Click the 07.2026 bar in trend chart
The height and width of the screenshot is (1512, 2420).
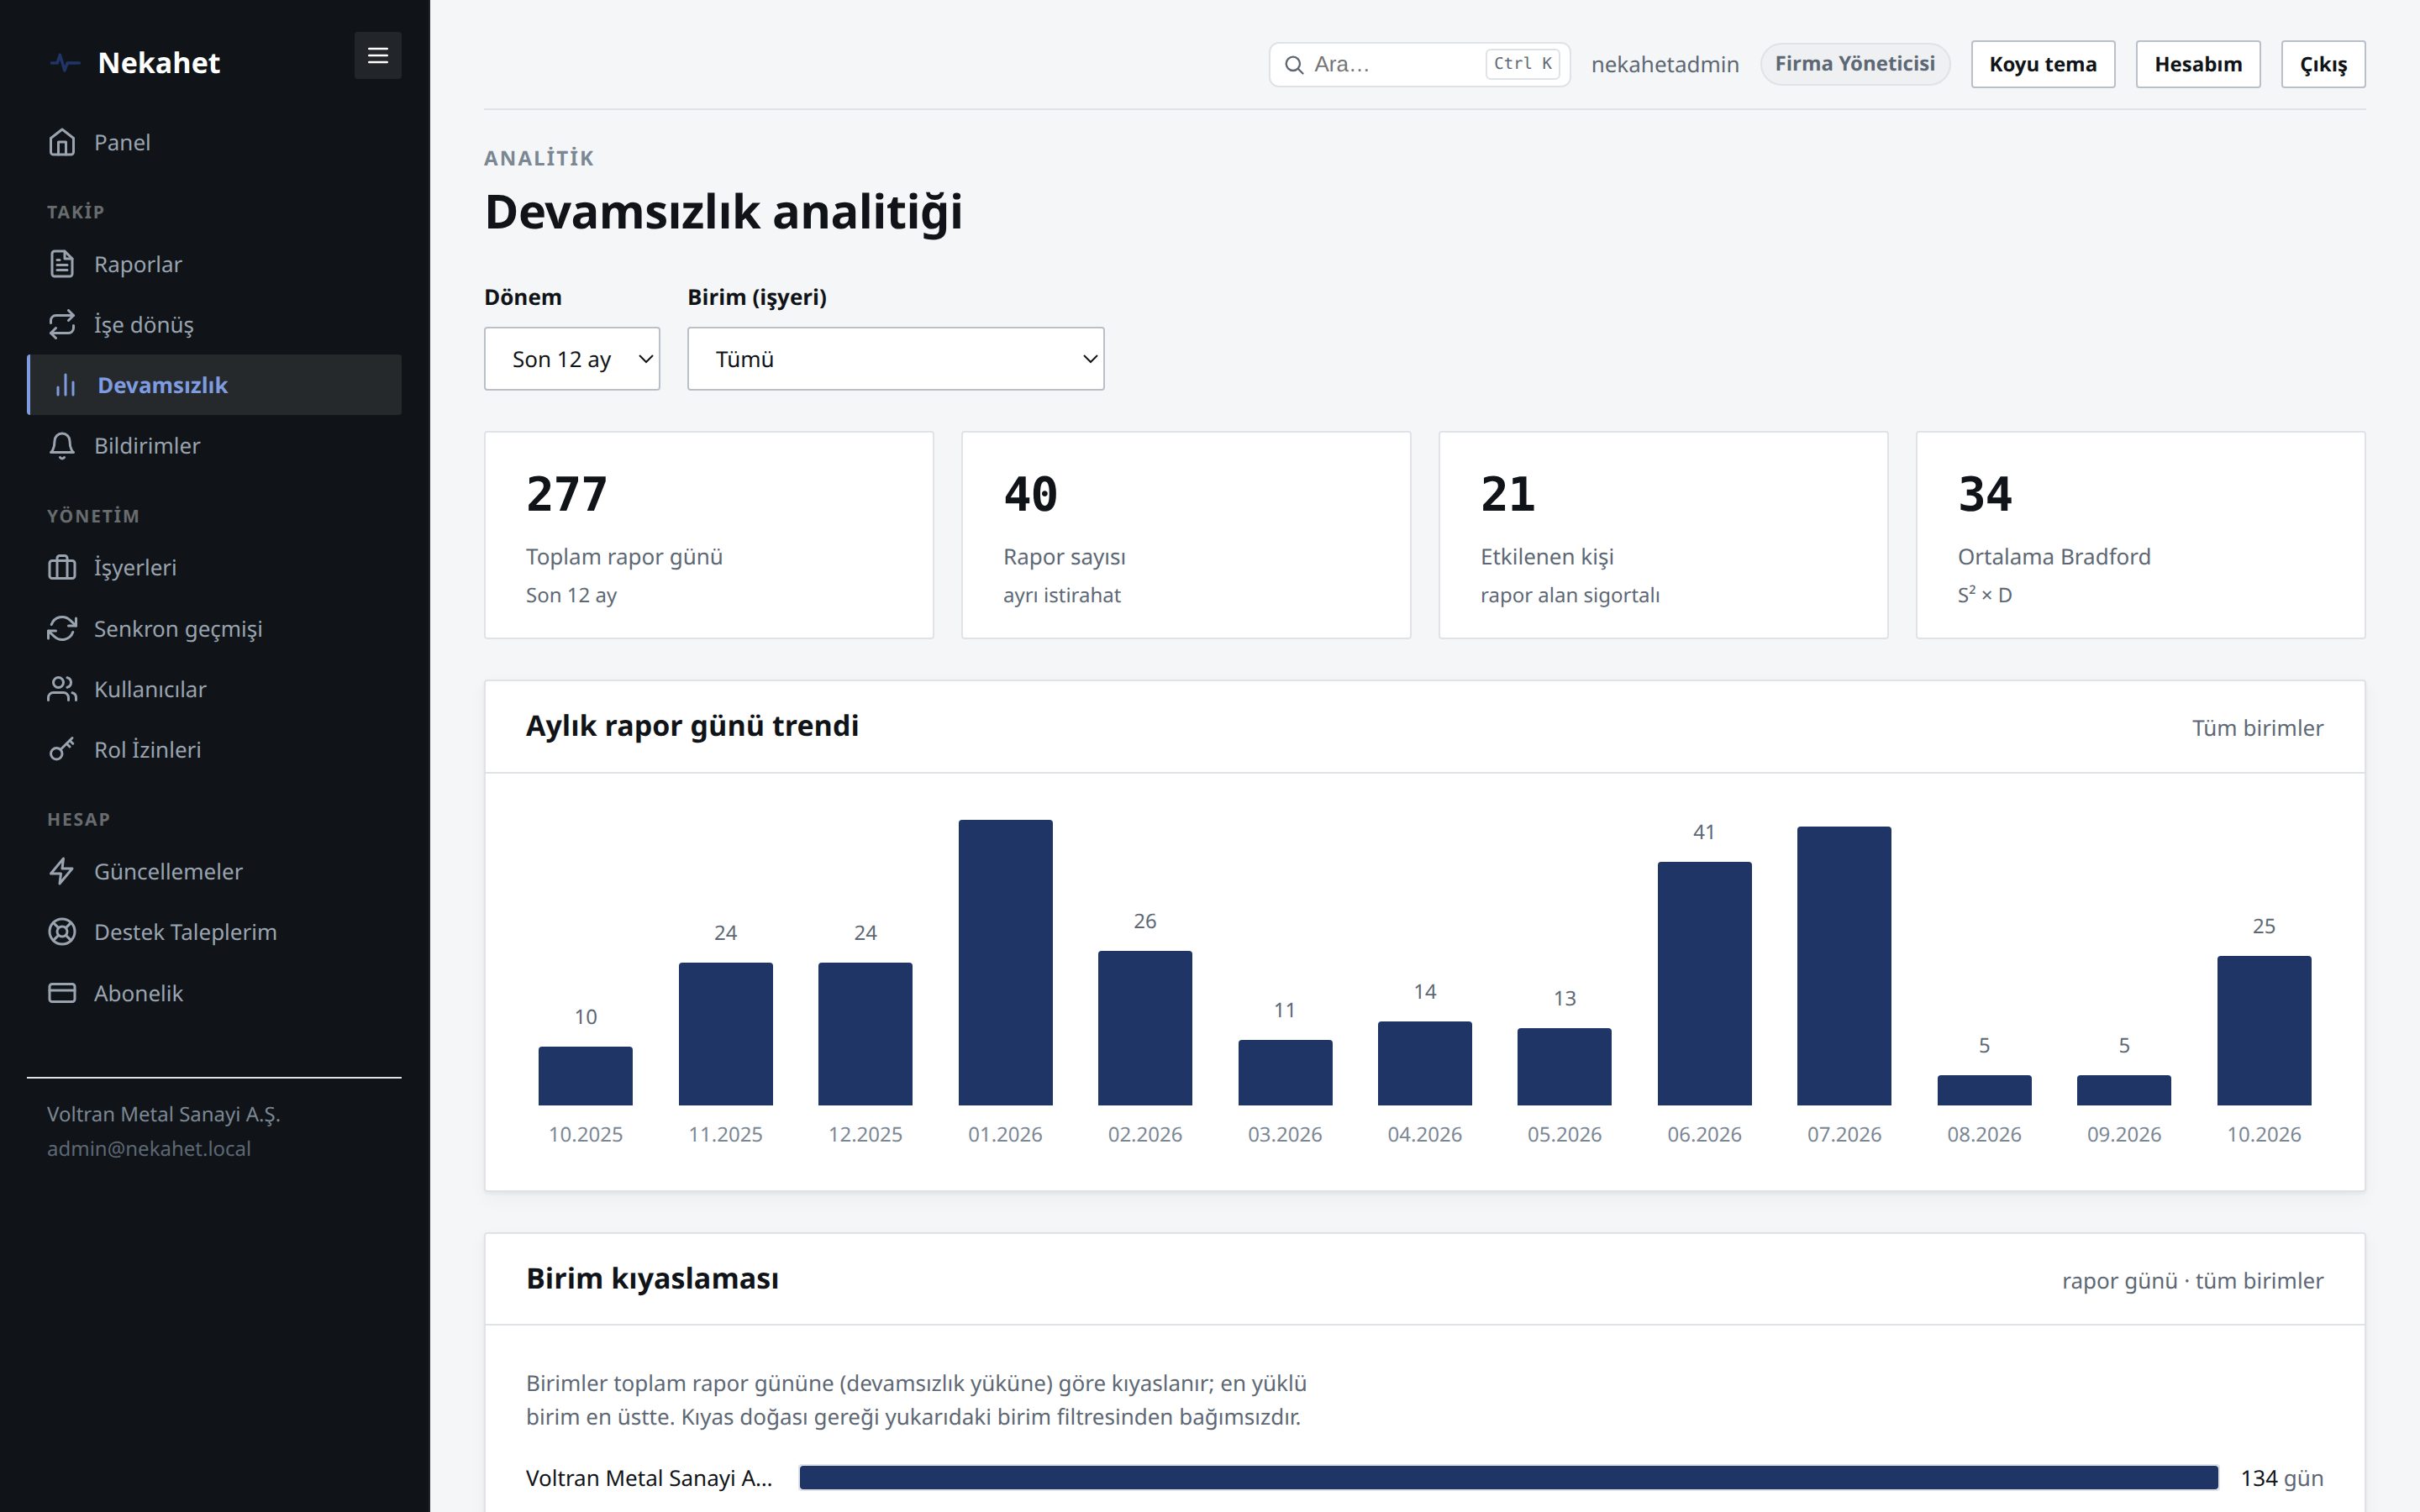coord(1843,965)
